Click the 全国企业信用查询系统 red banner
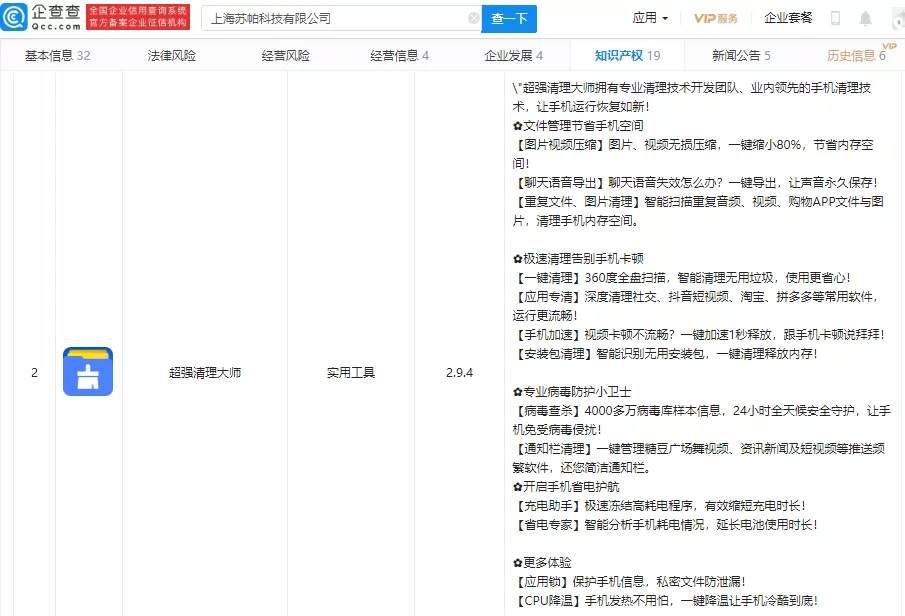This screenshot has width=905, height=616. point(138,17)
